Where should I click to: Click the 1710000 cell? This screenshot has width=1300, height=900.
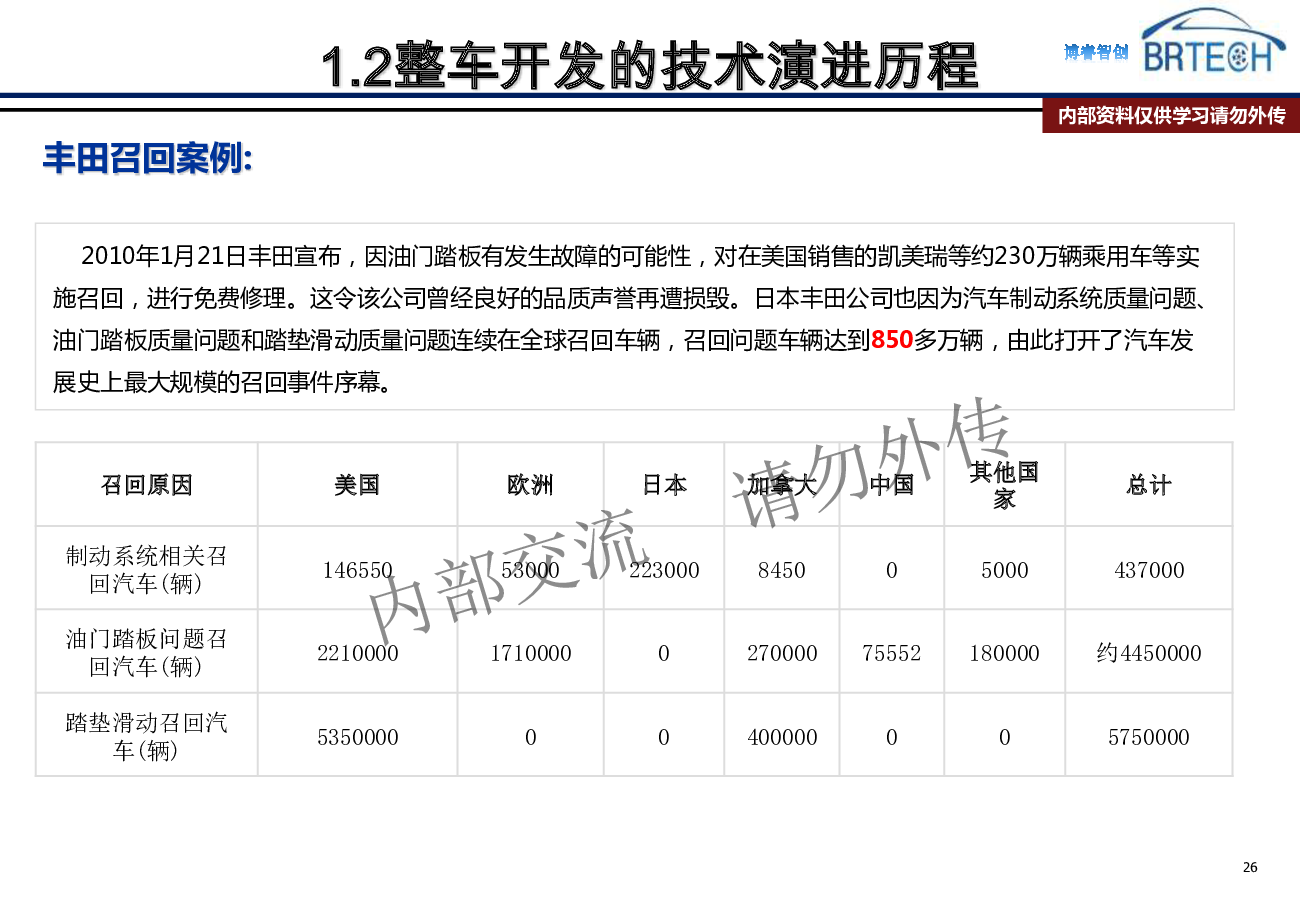530,653
